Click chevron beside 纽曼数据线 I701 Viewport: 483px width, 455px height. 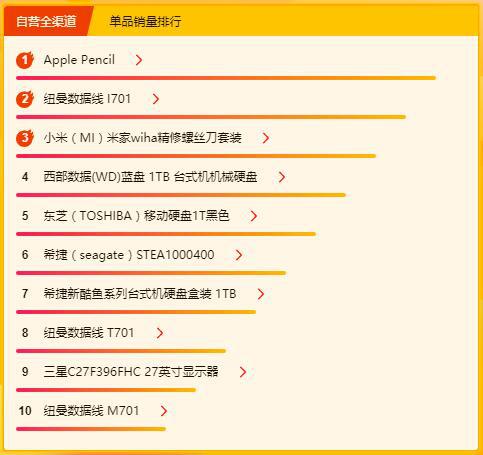(x=156, y=99)
